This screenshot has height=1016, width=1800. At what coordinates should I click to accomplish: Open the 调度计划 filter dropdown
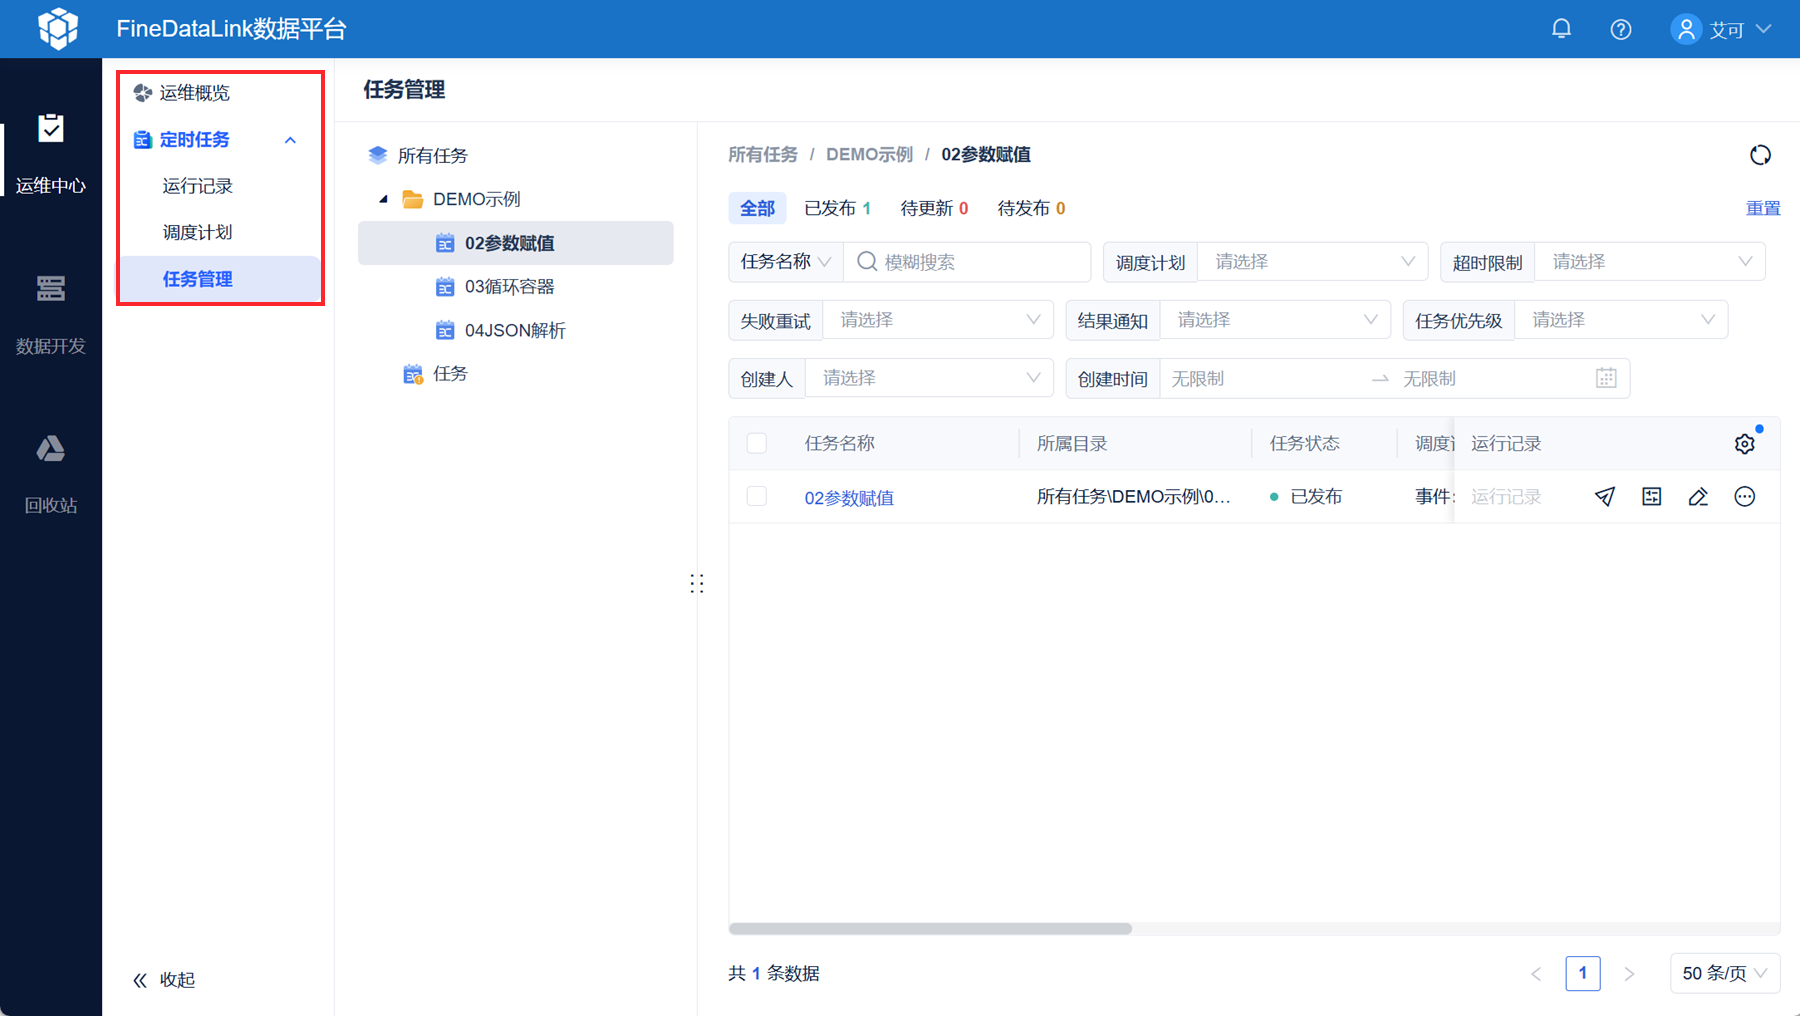point(1314,262)
